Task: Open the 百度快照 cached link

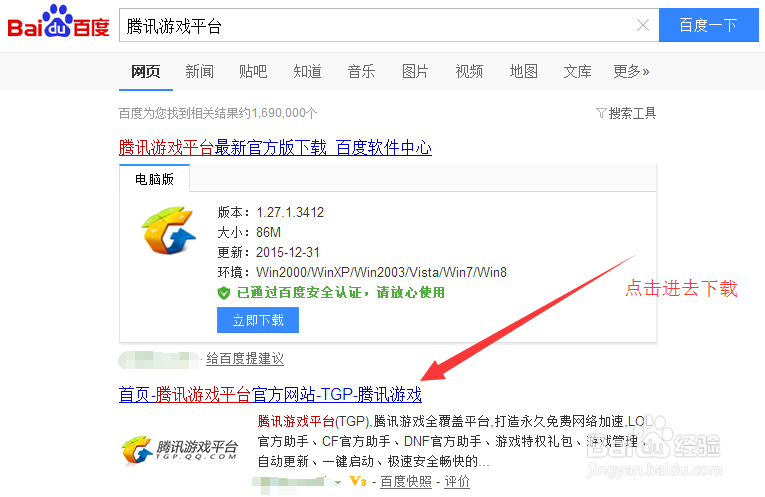Action: 406,482
